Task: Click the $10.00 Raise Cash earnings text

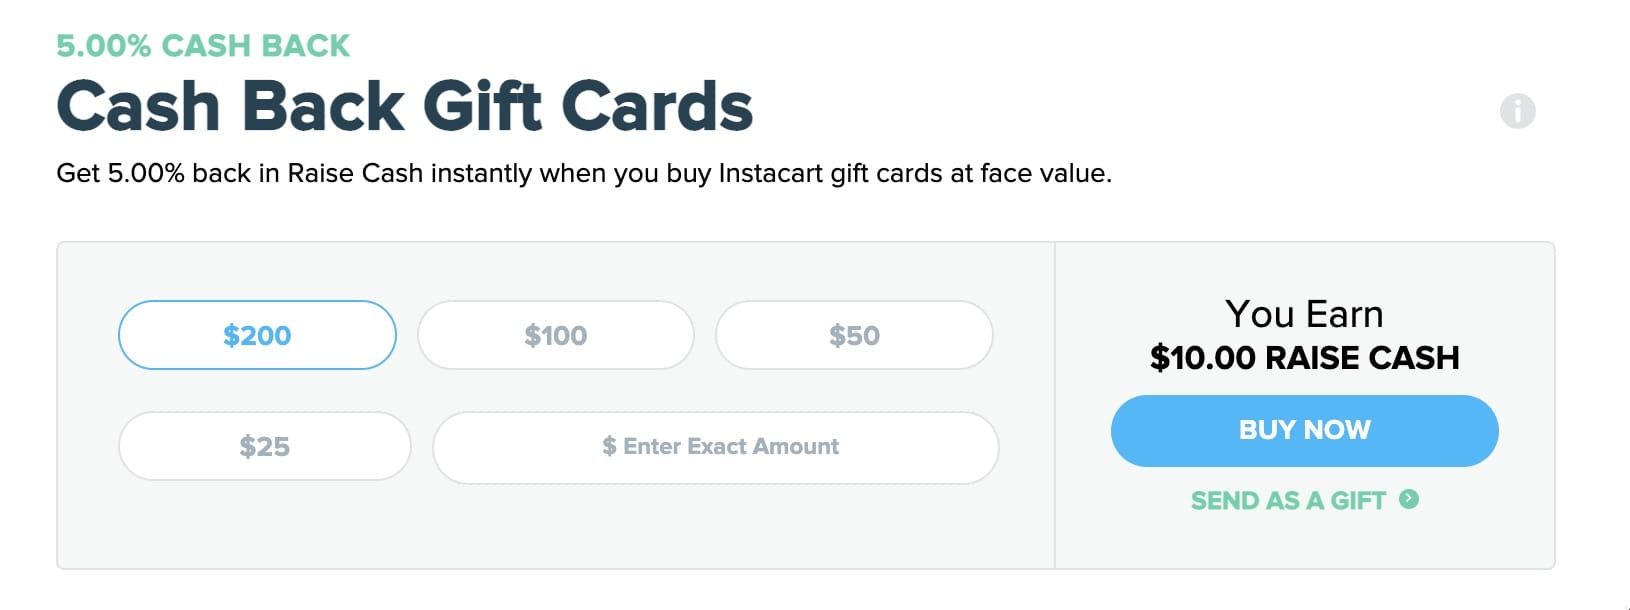Action: [x=1304, y=358]
